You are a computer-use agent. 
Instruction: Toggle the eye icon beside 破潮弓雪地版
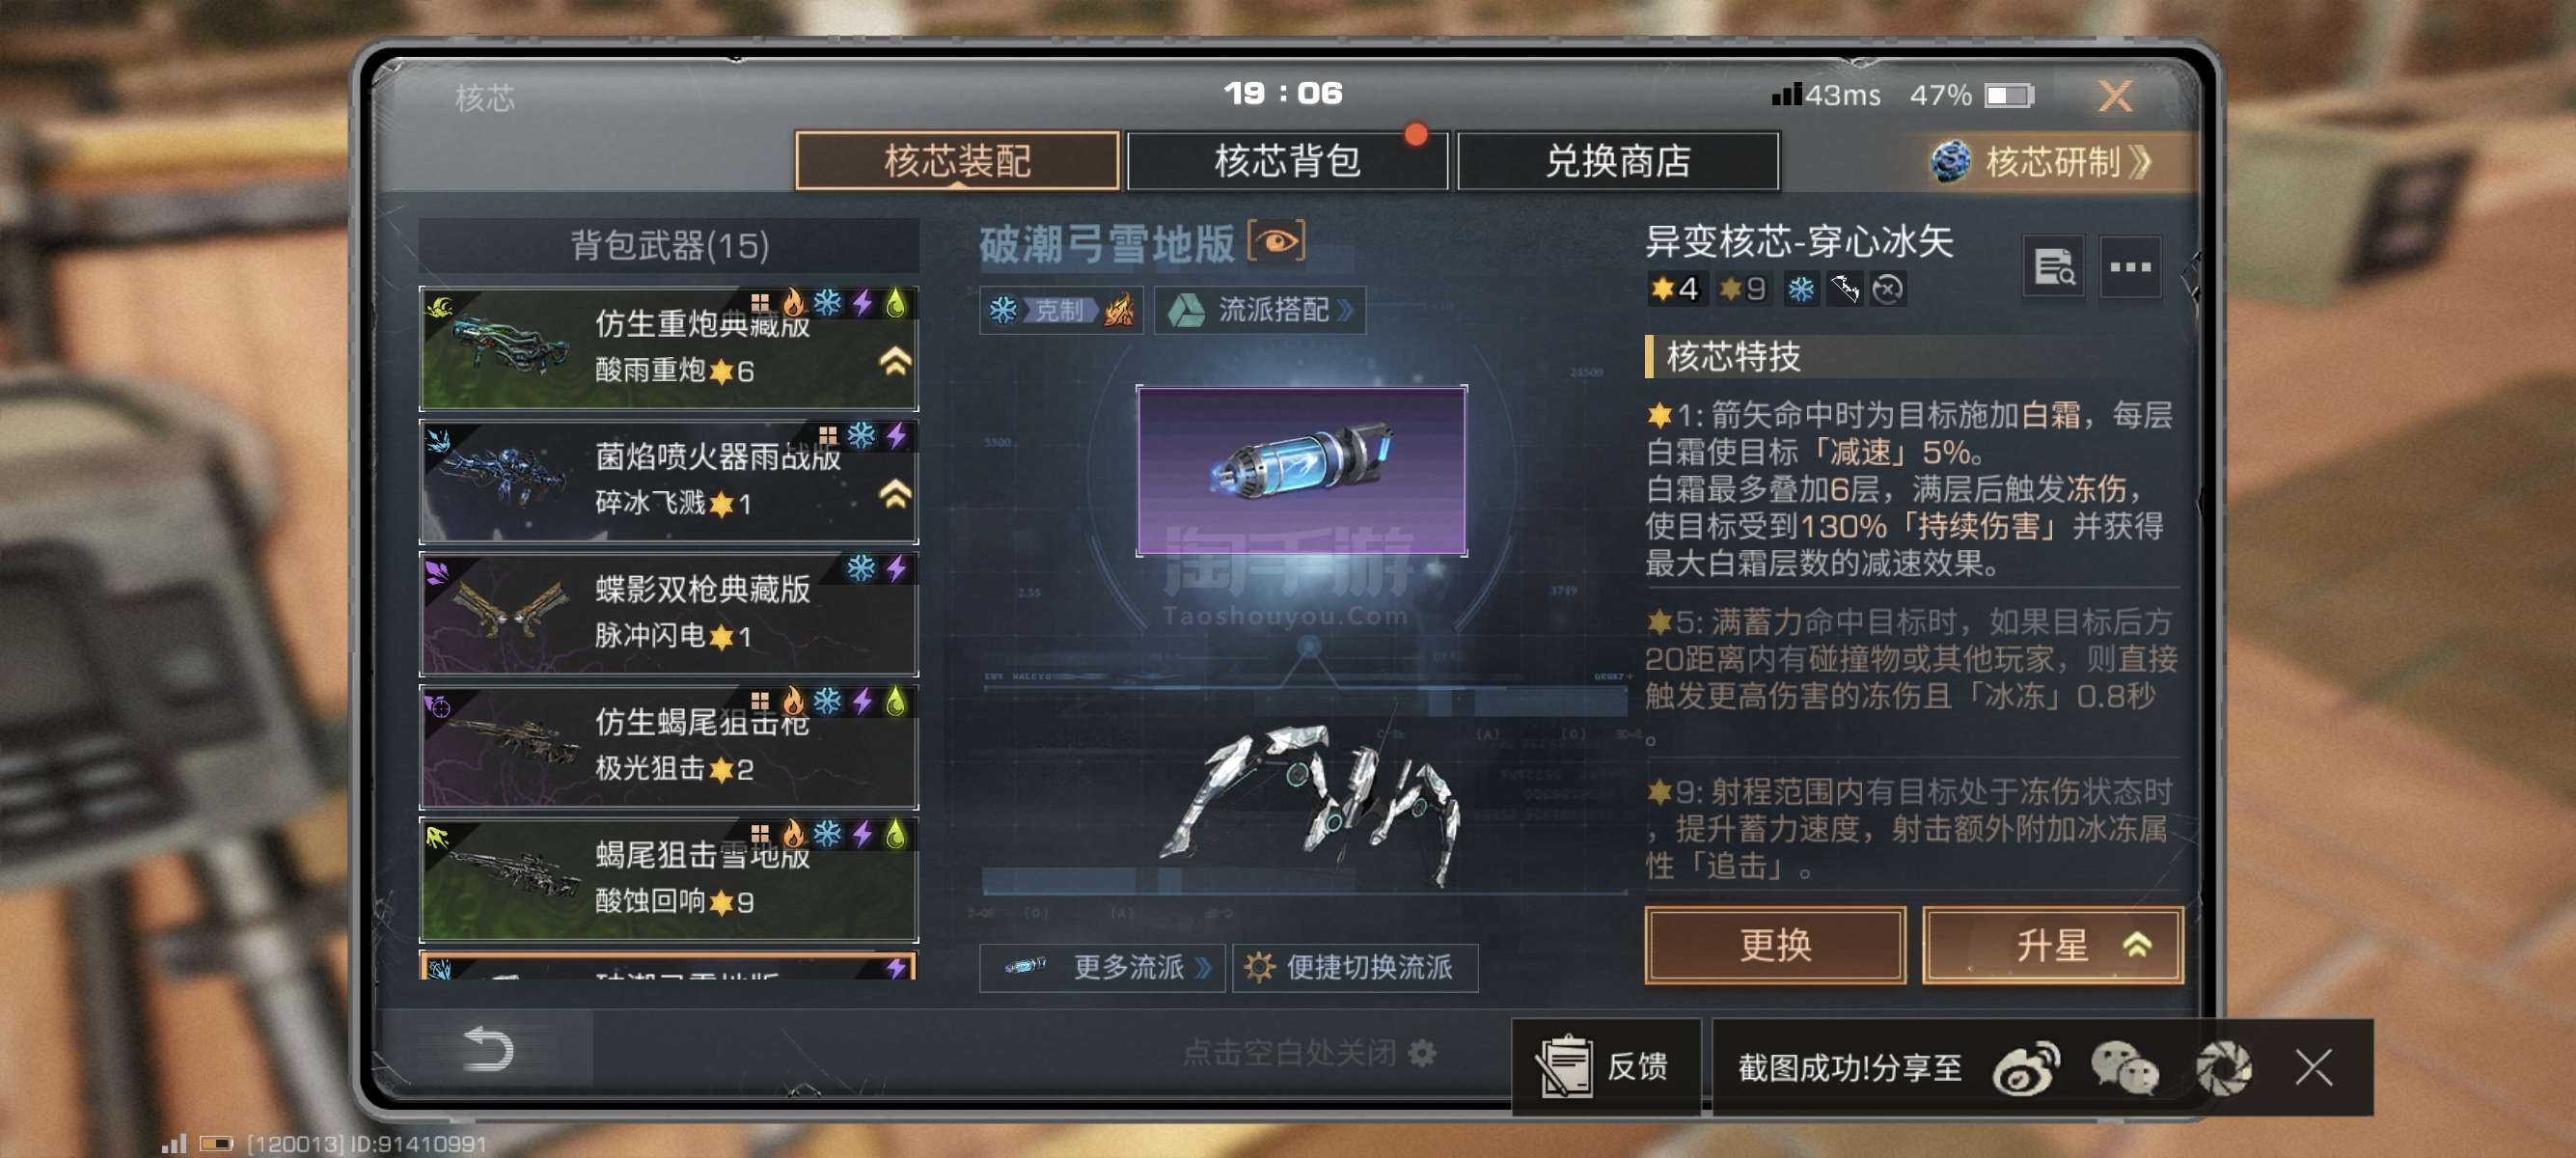[1276, 241]
